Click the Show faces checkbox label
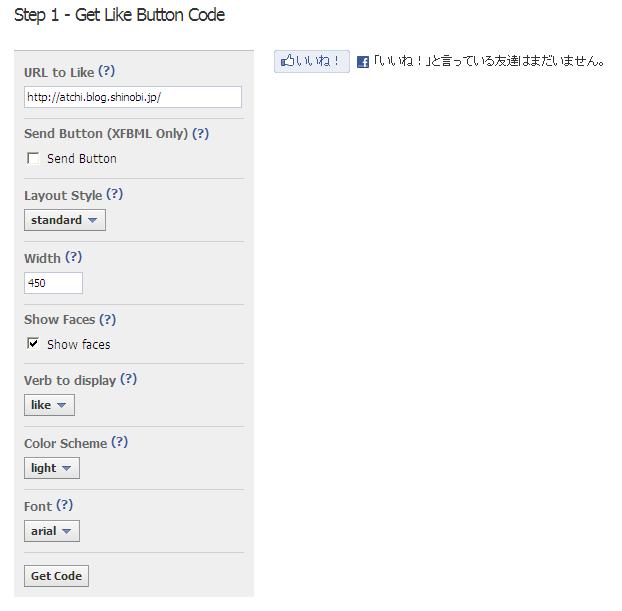The width and height of the screenshot is (622, 611). (79, 344)
